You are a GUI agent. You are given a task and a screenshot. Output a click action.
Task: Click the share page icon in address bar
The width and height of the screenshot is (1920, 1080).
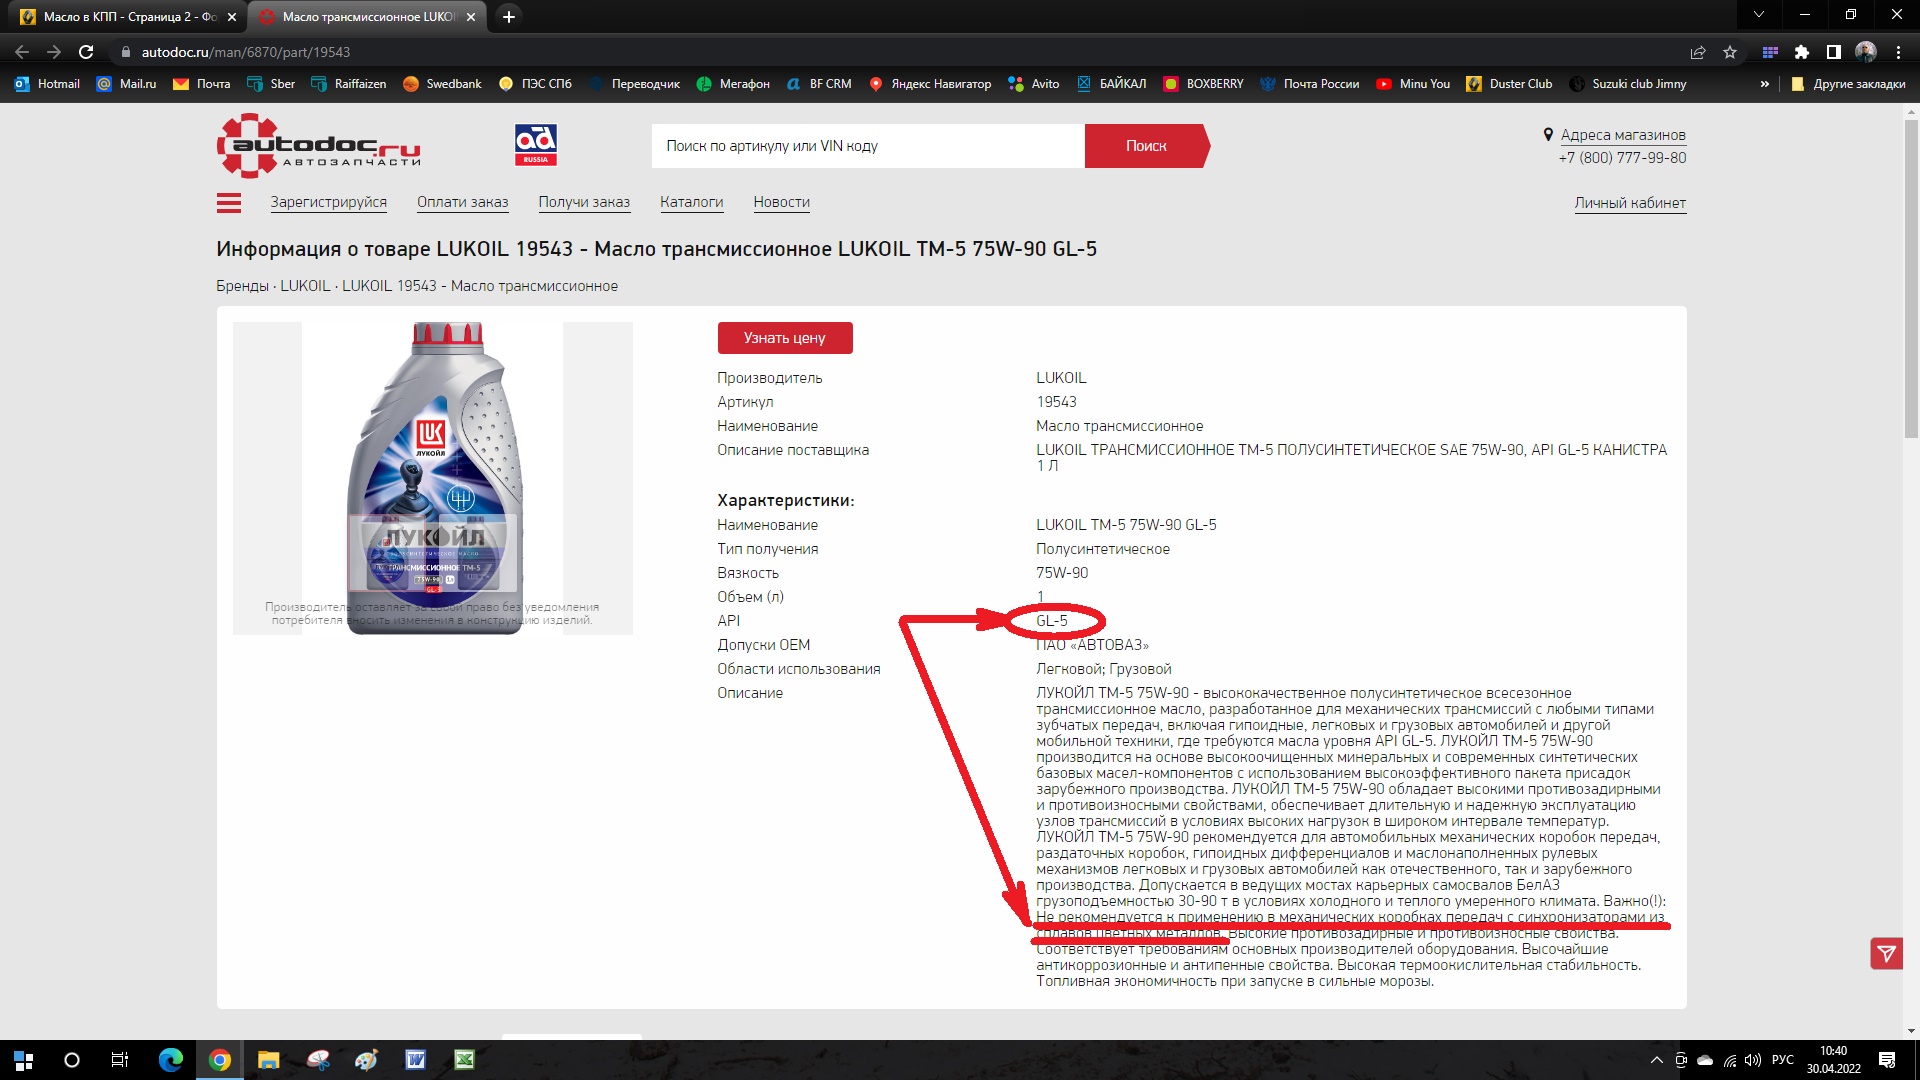coord(1698,52)
